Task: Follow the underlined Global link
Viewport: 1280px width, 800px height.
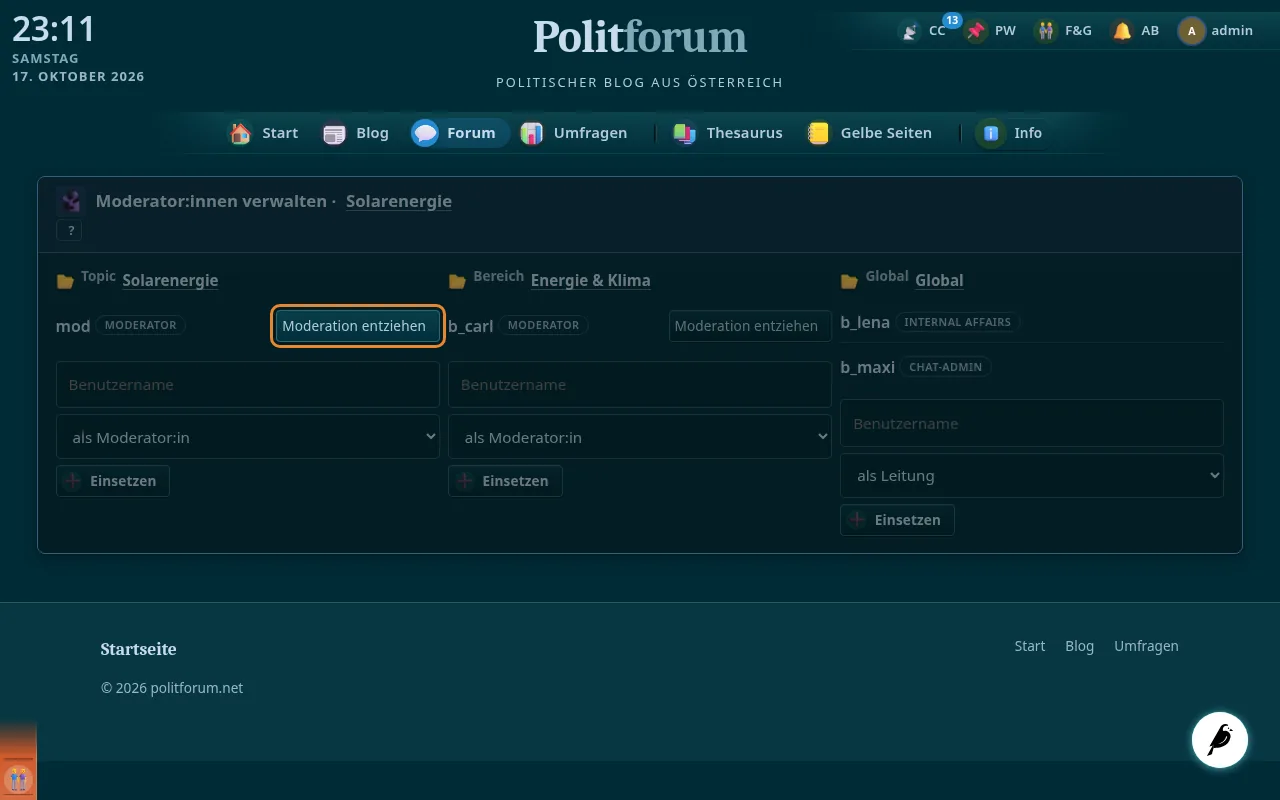Action: tap(939, 280)
